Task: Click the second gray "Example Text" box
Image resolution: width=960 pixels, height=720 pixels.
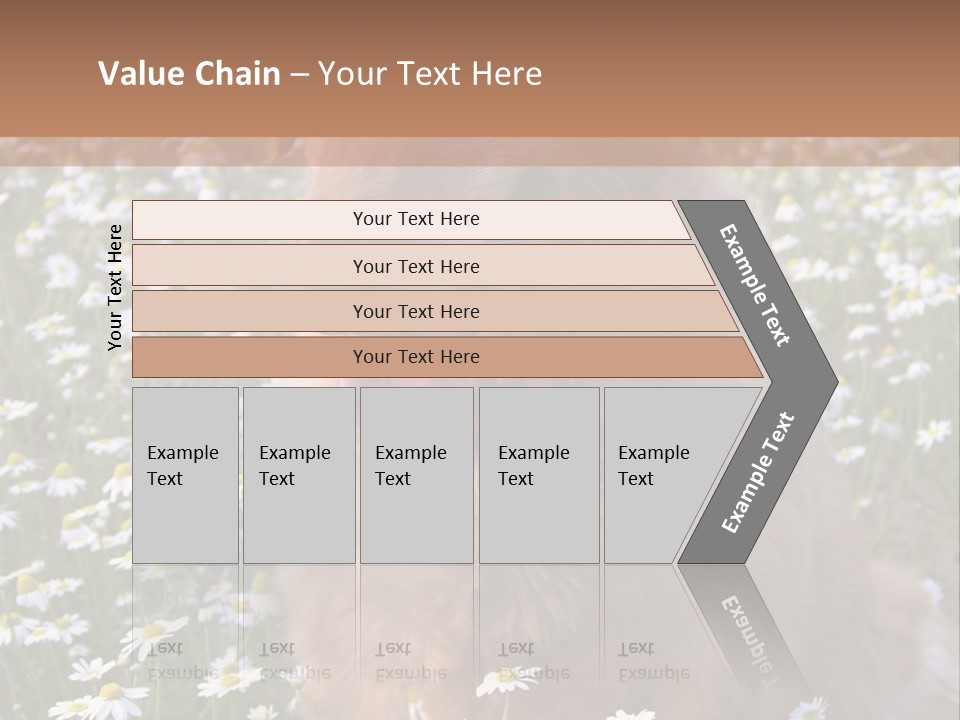Action: (298, 475)
